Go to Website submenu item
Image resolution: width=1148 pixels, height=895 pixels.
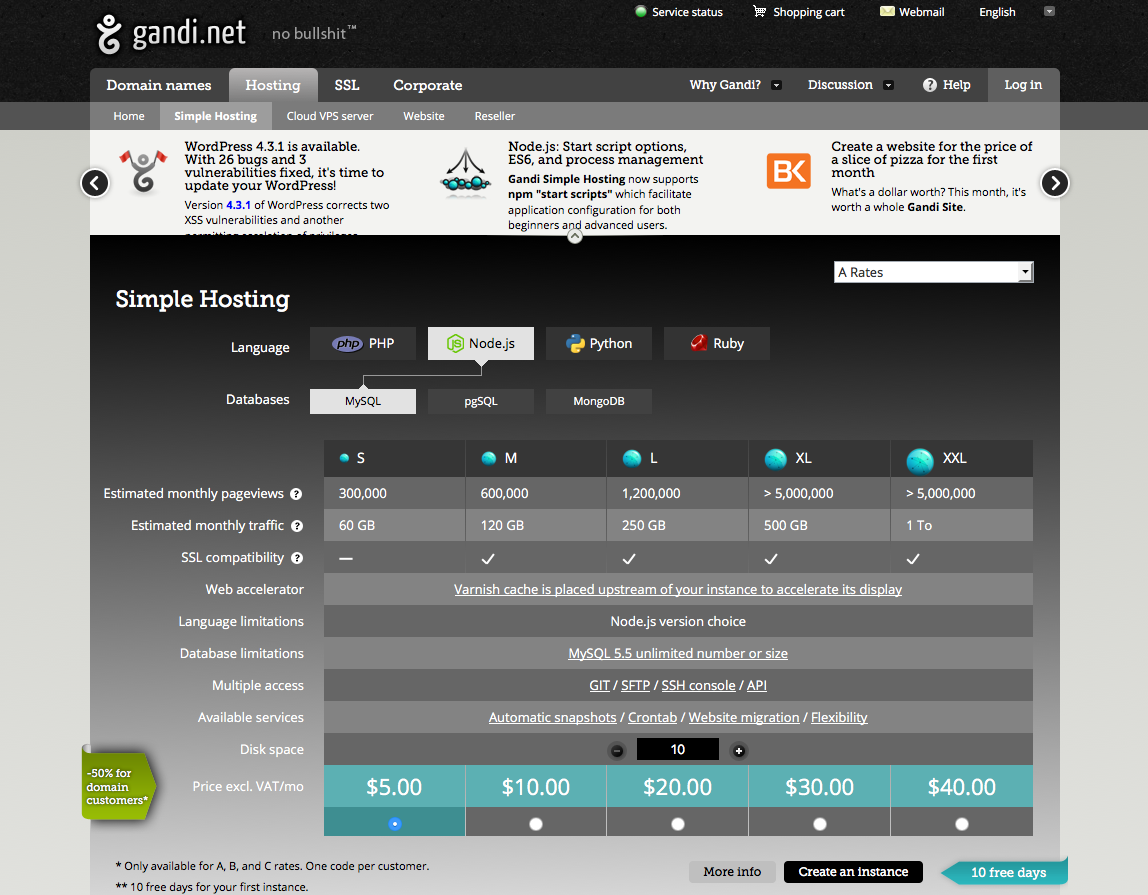pyautogui.click(x=424, y=116)
